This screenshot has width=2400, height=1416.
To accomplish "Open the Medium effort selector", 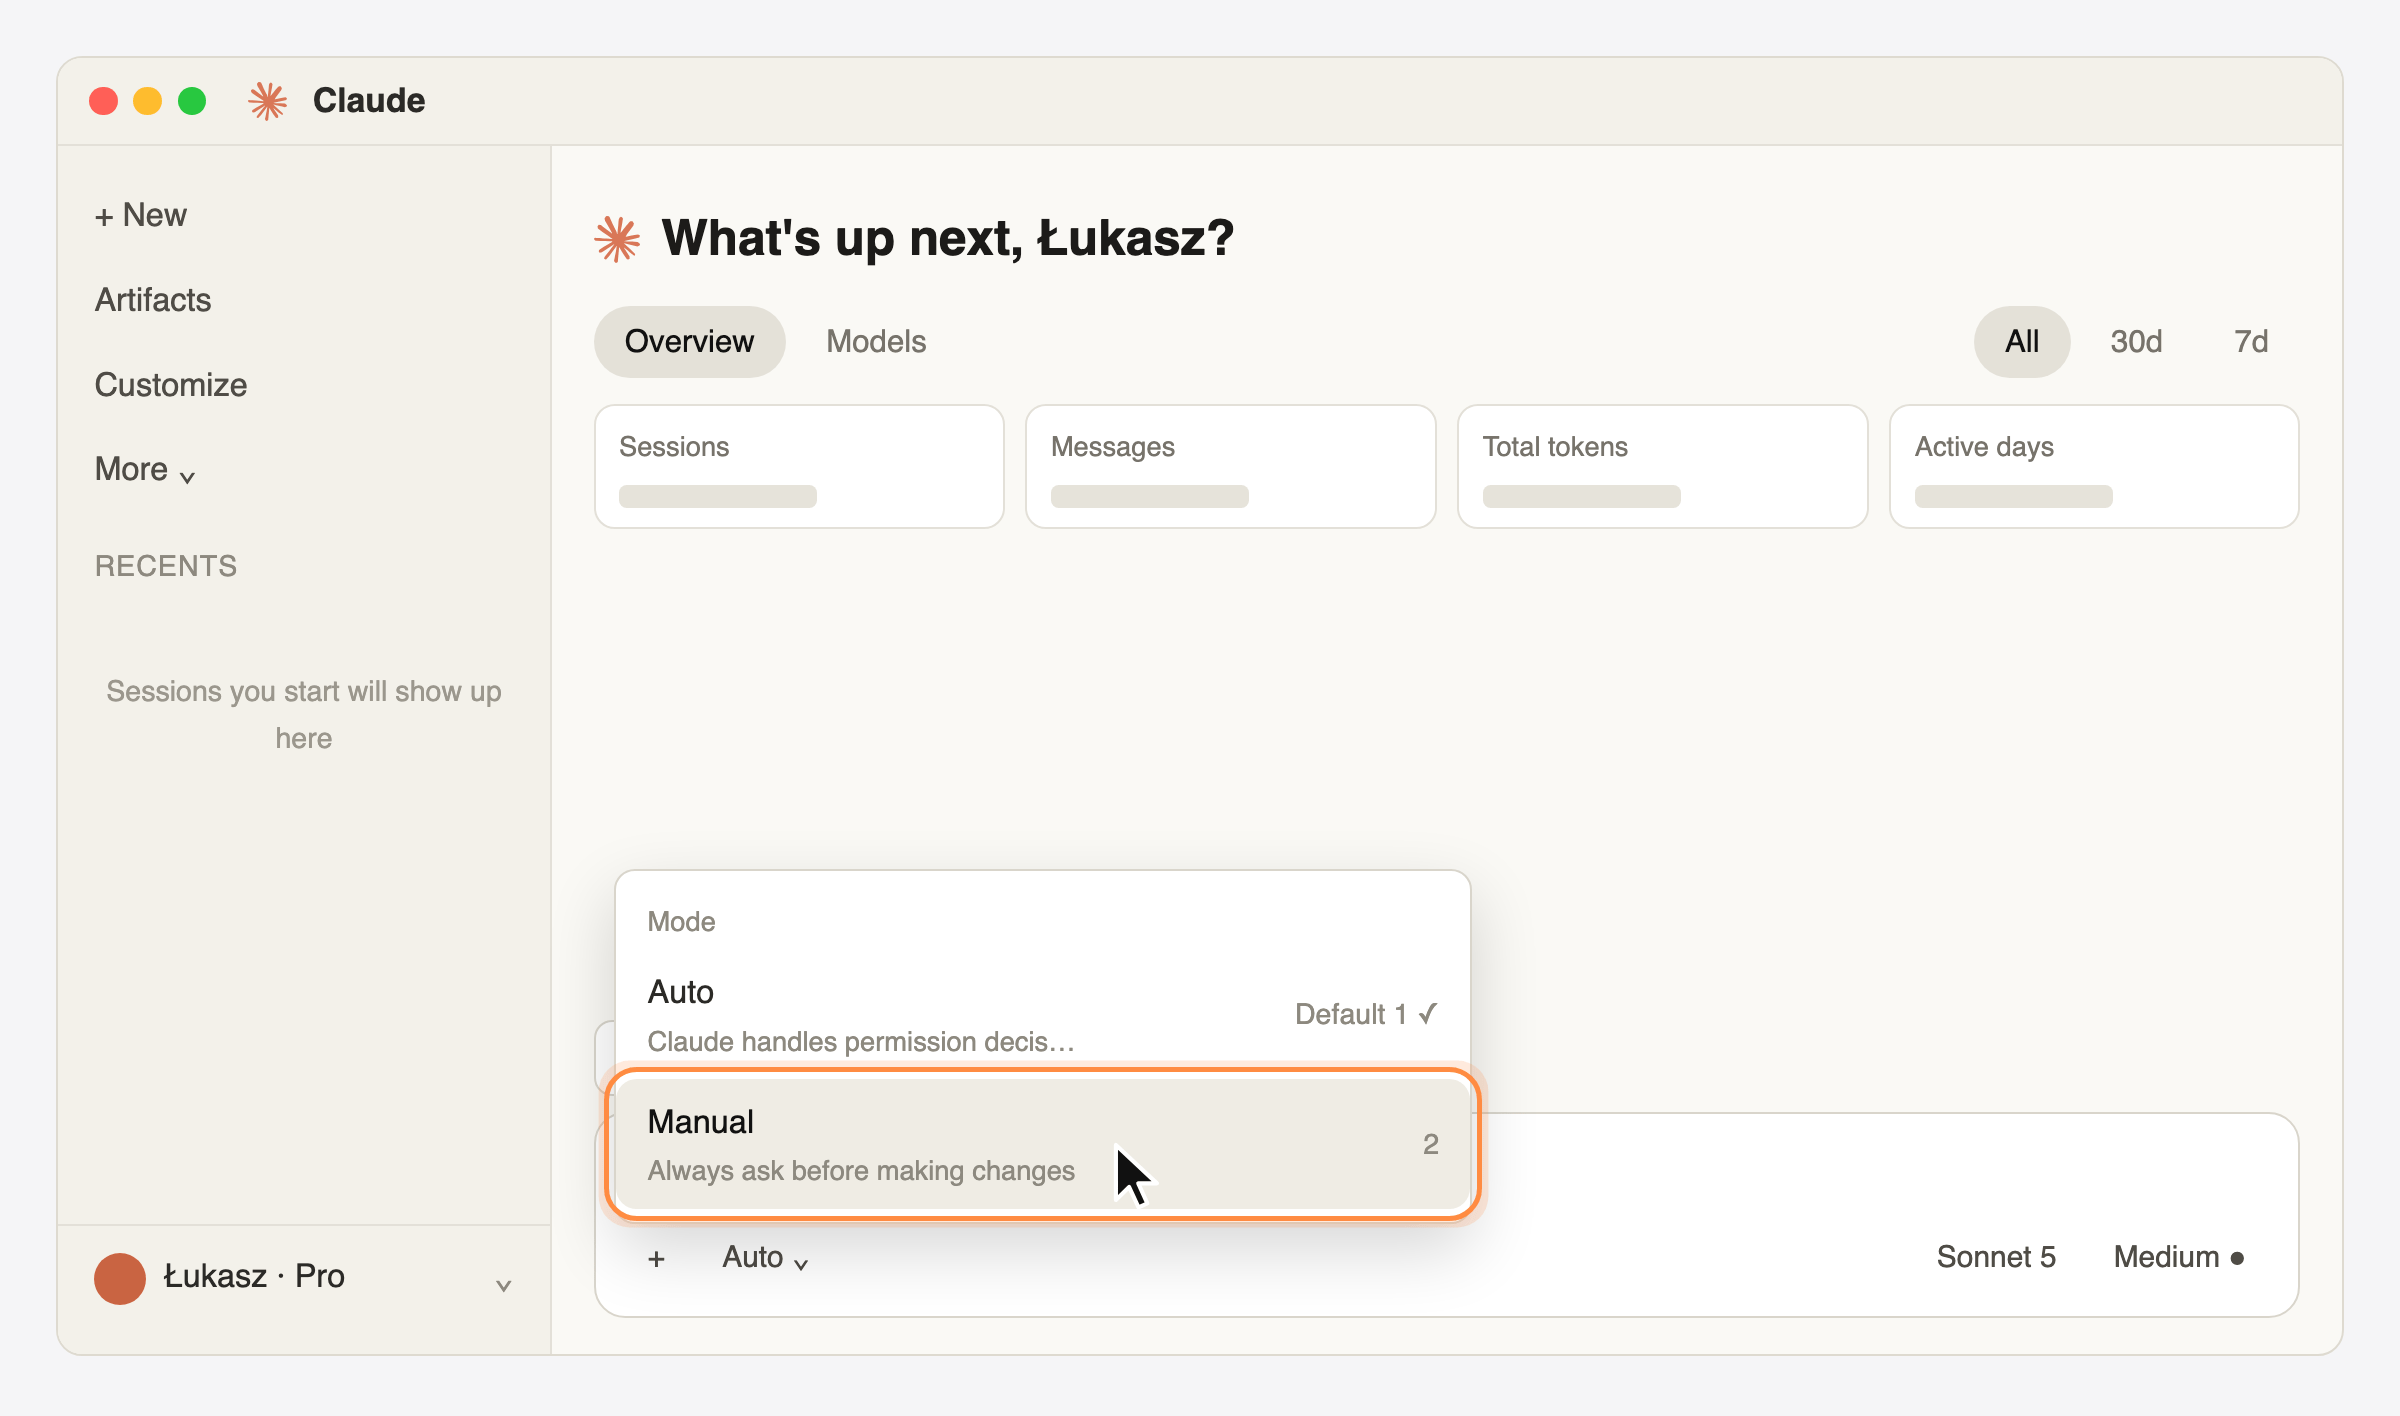I will [2179, 1258].
